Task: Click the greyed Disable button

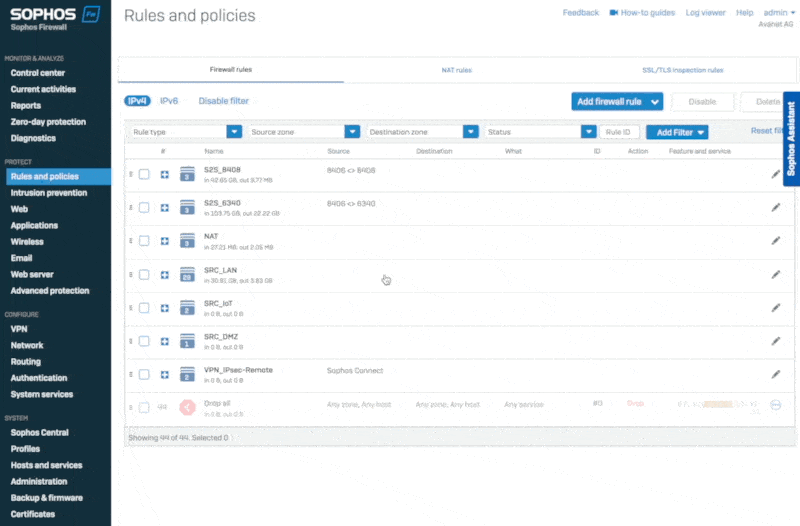Action: click(703, 102)
